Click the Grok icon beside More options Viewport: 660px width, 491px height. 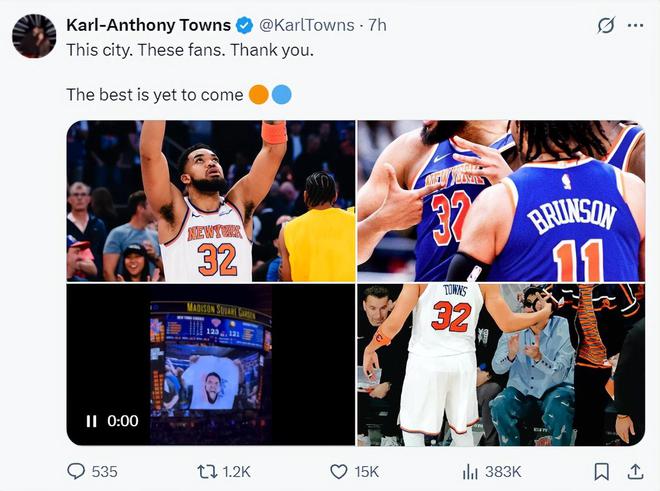click(x=605, y=26)
